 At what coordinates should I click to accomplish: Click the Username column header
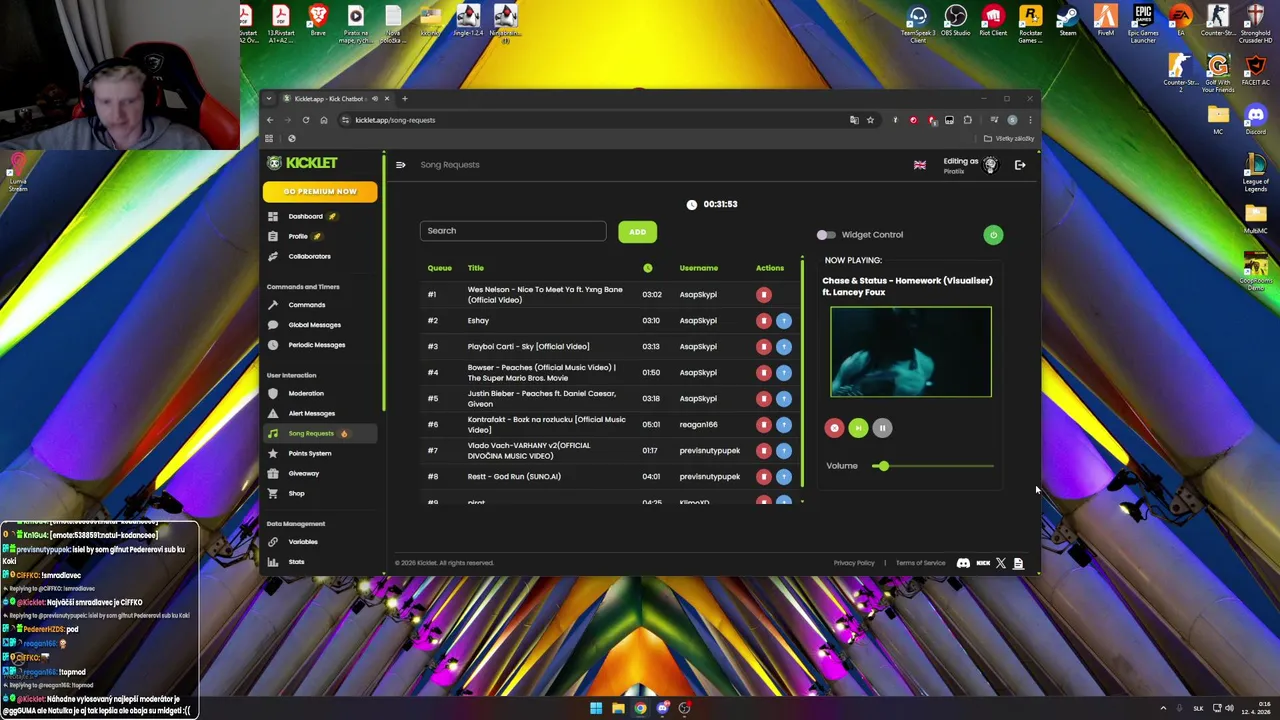point(699,268)
